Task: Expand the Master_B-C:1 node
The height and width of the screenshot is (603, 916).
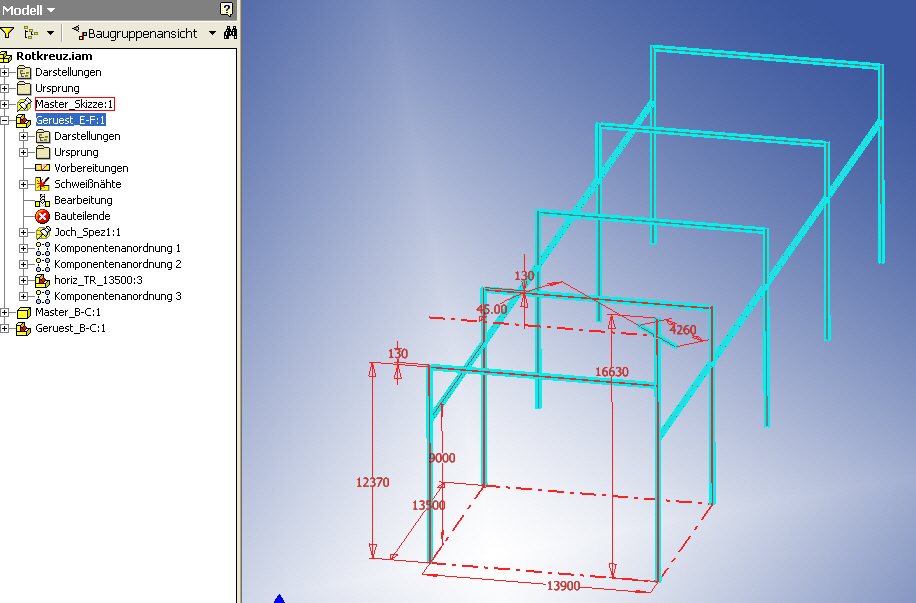Action: pyautogui.click(x=5, y=313)
